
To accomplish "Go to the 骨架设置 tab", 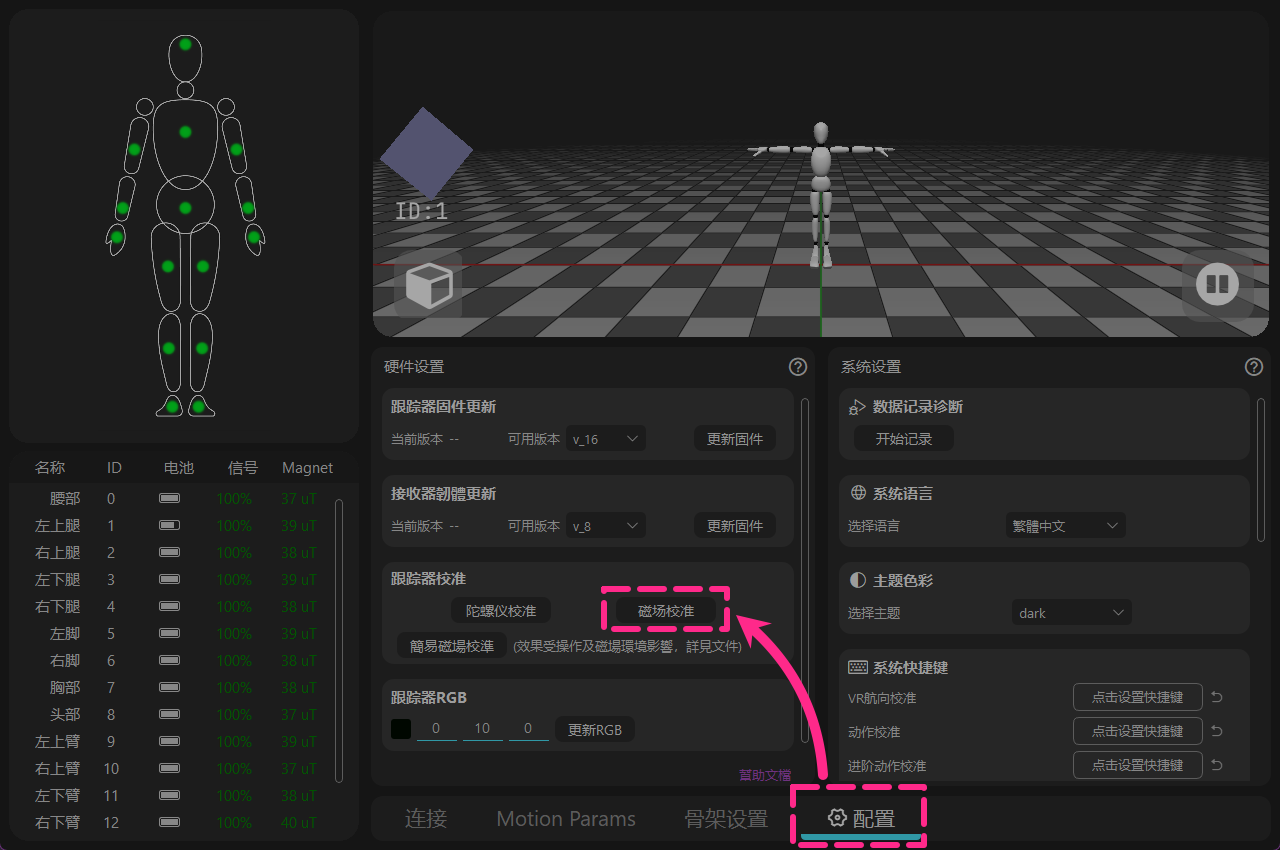I will (726, 819).
